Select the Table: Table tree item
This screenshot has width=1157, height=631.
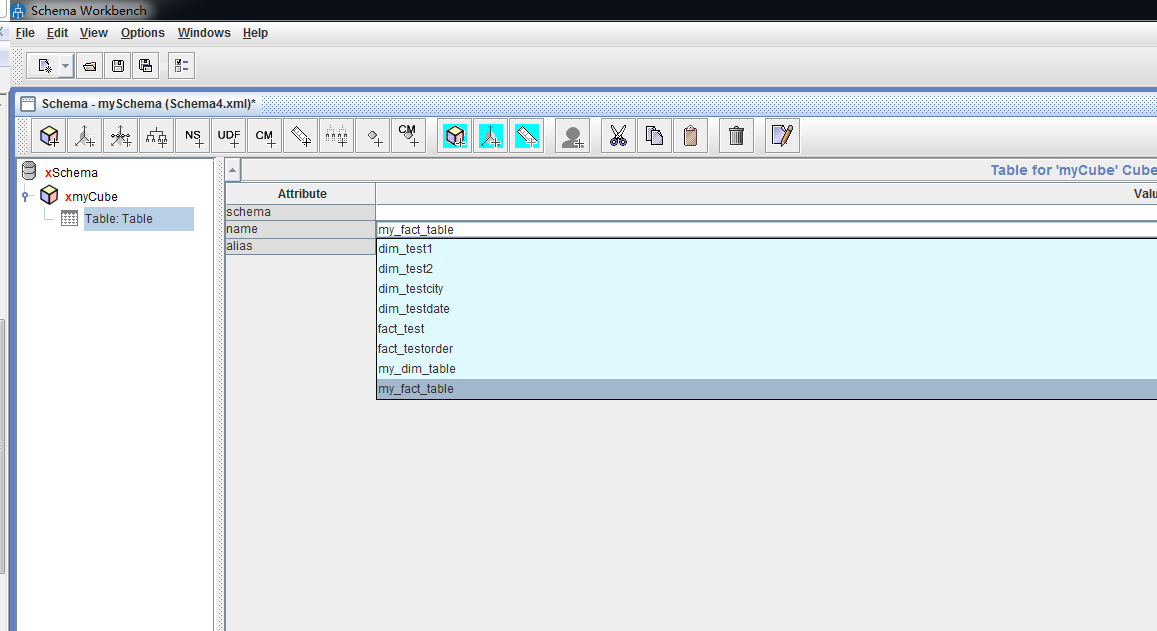click(x=119, y=218)
